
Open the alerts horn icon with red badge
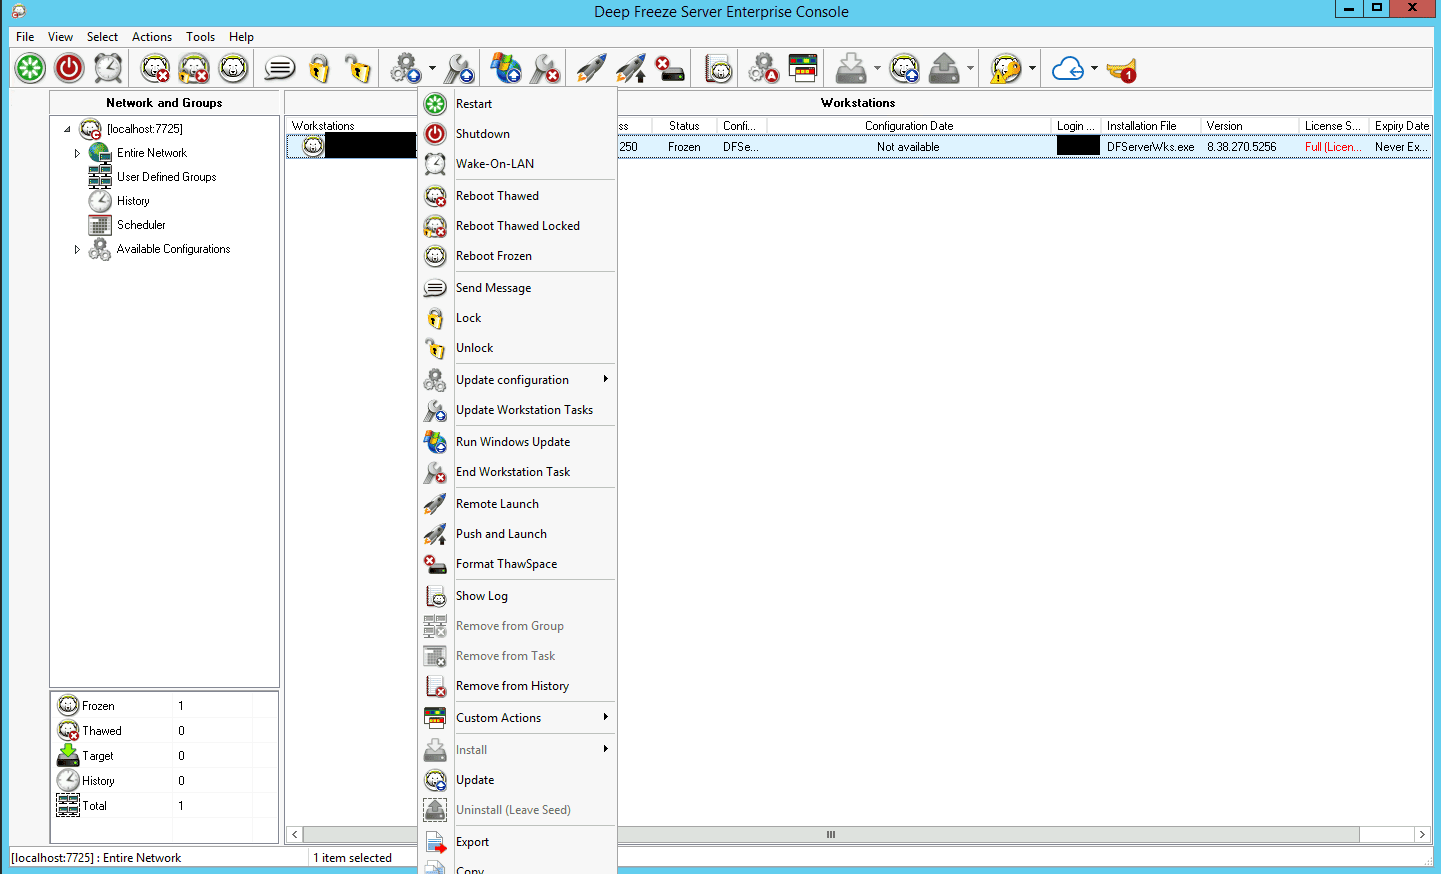click(1122, 70)
